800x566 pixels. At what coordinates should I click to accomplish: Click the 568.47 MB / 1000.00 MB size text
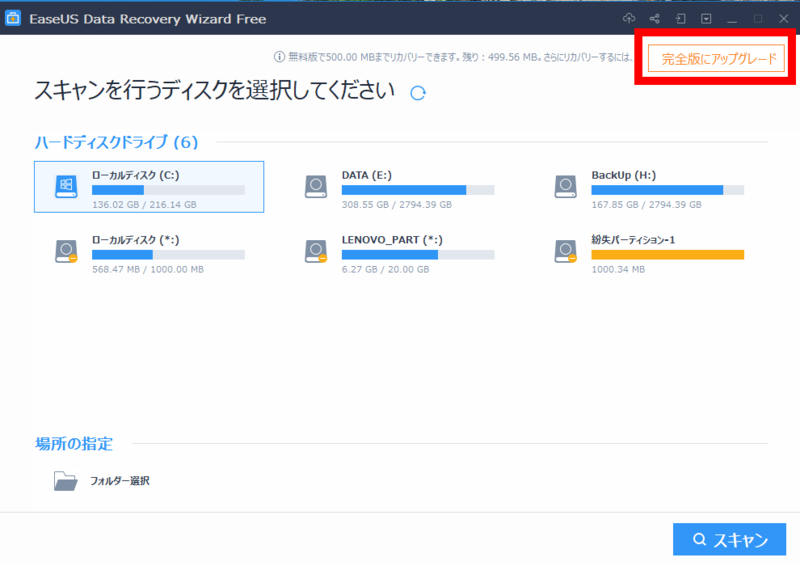point(147,269)
